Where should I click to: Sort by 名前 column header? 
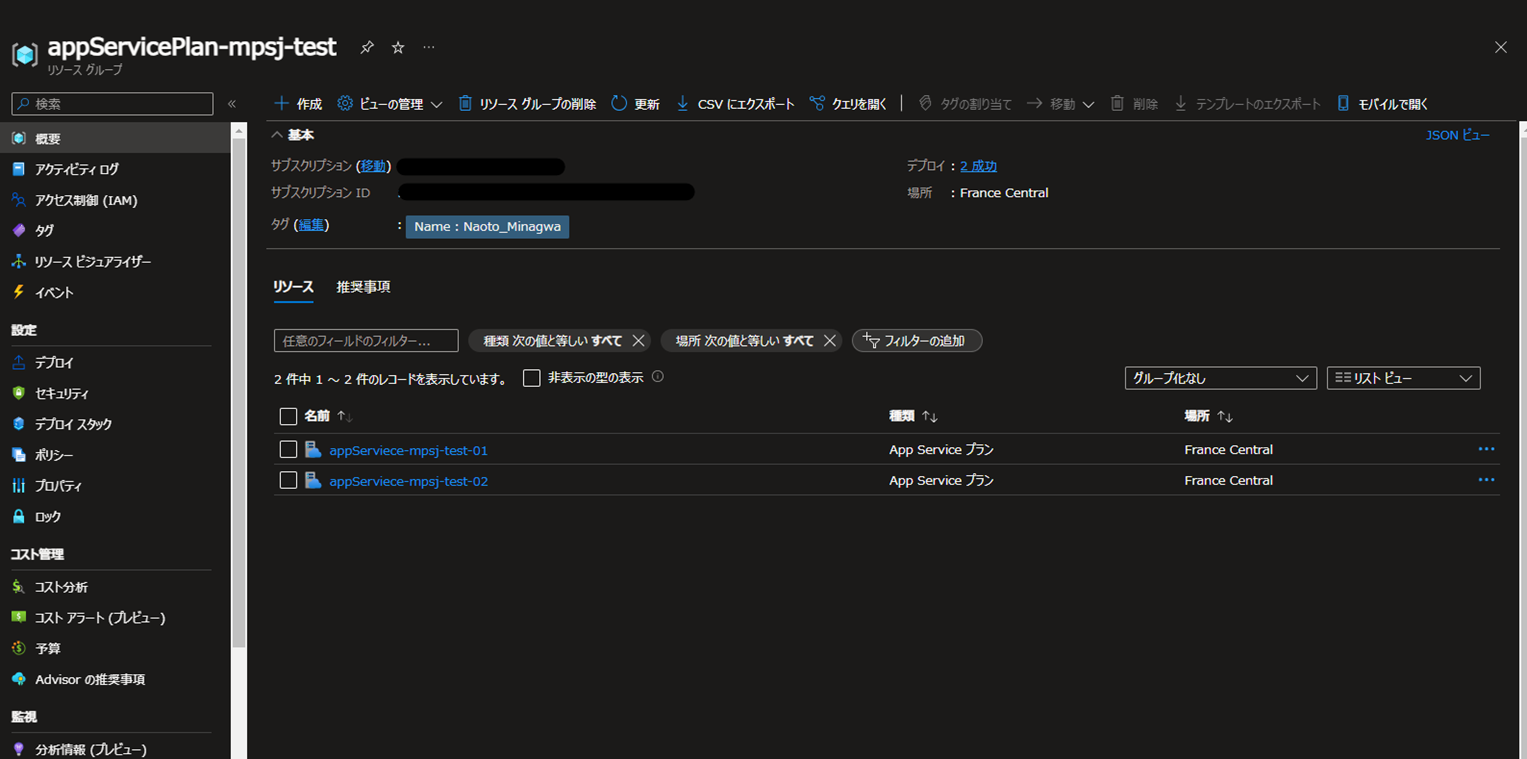tap(328, 416)
